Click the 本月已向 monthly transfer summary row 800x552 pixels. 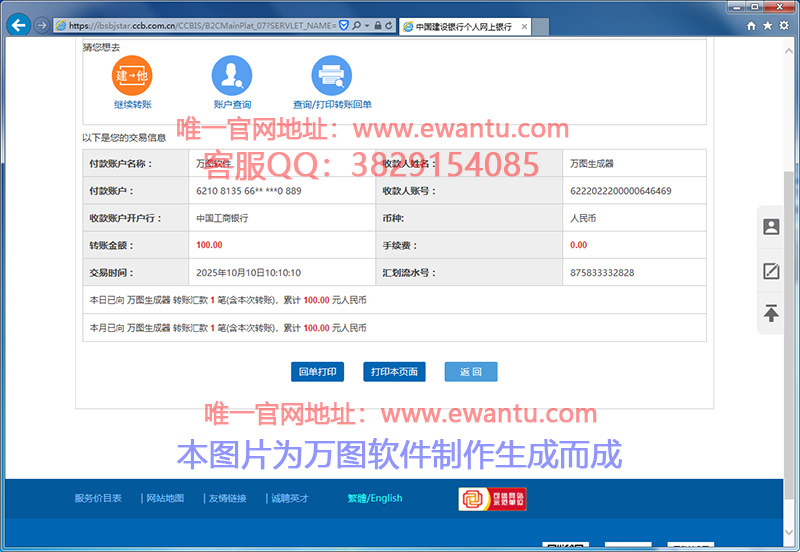(x=394, y=328)
